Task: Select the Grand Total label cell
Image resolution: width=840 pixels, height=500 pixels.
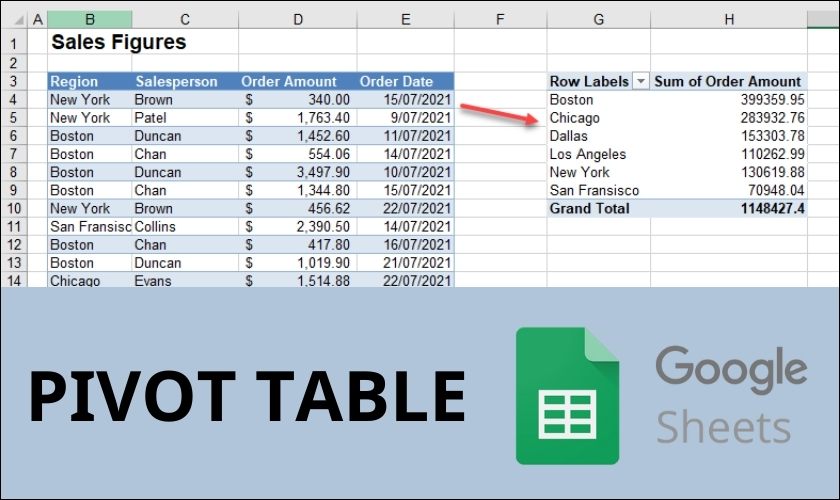Action: click(x=598, y=208)
